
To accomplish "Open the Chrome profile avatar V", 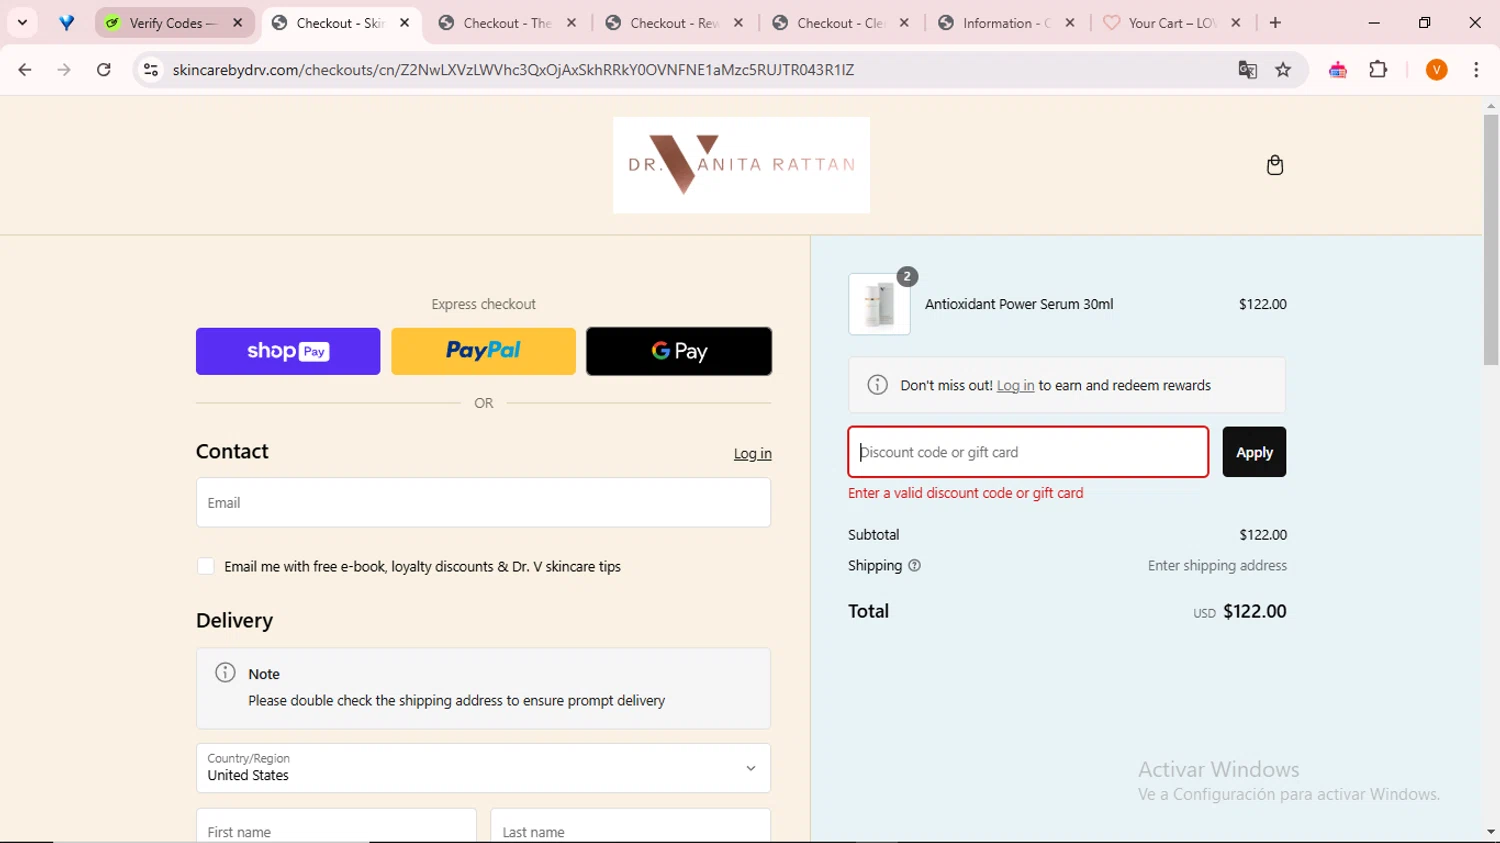I will point(1436,70).
